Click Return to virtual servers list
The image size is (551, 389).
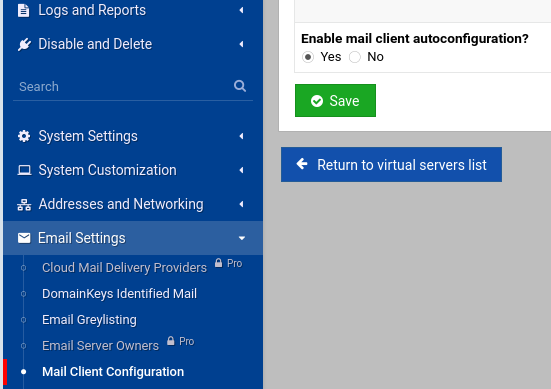click(x=391, y=164)
